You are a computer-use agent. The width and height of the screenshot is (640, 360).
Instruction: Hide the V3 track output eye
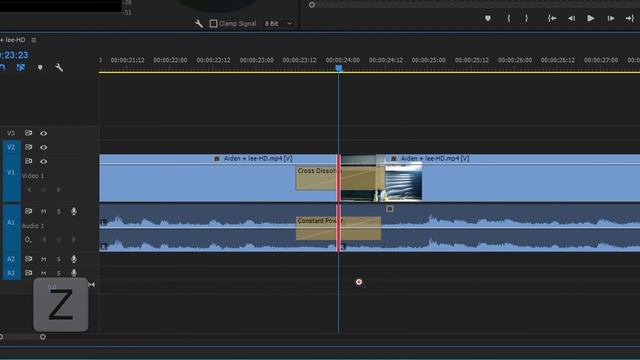[44, 133]
